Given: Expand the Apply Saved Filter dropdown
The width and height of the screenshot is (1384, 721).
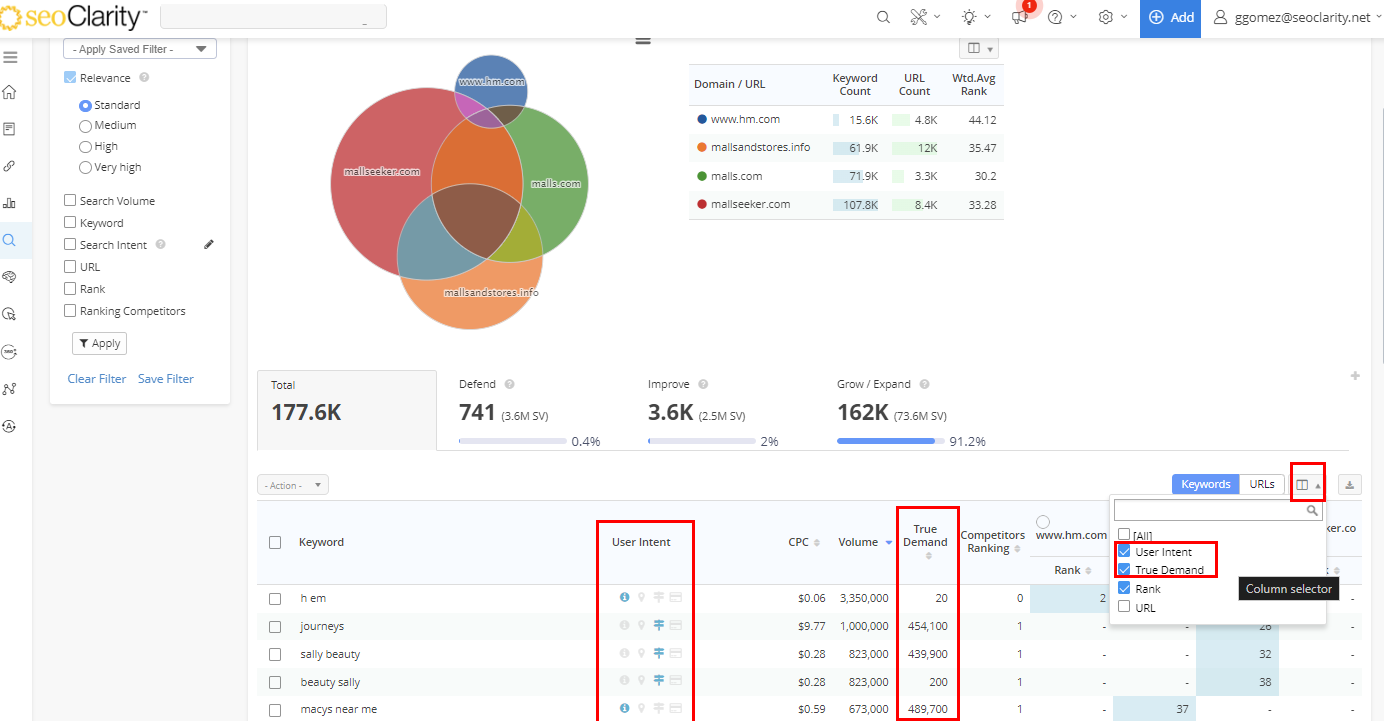Looking at the screenshot, I should click(x=140, y=49).
